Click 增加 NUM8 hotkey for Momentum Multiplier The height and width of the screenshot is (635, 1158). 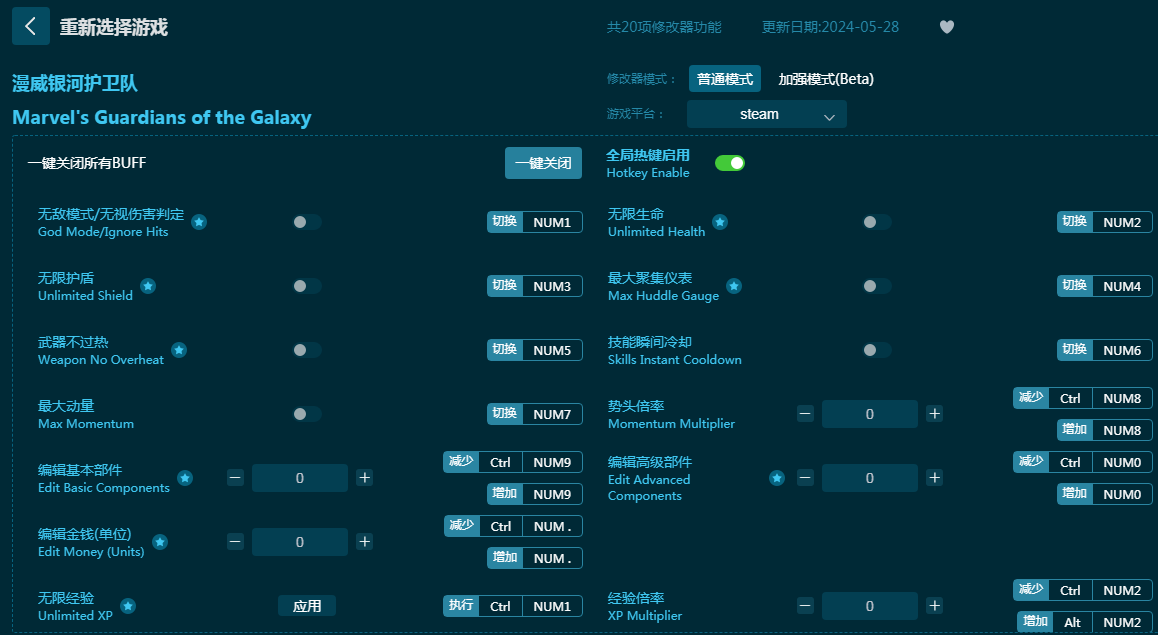[1105, 430]
